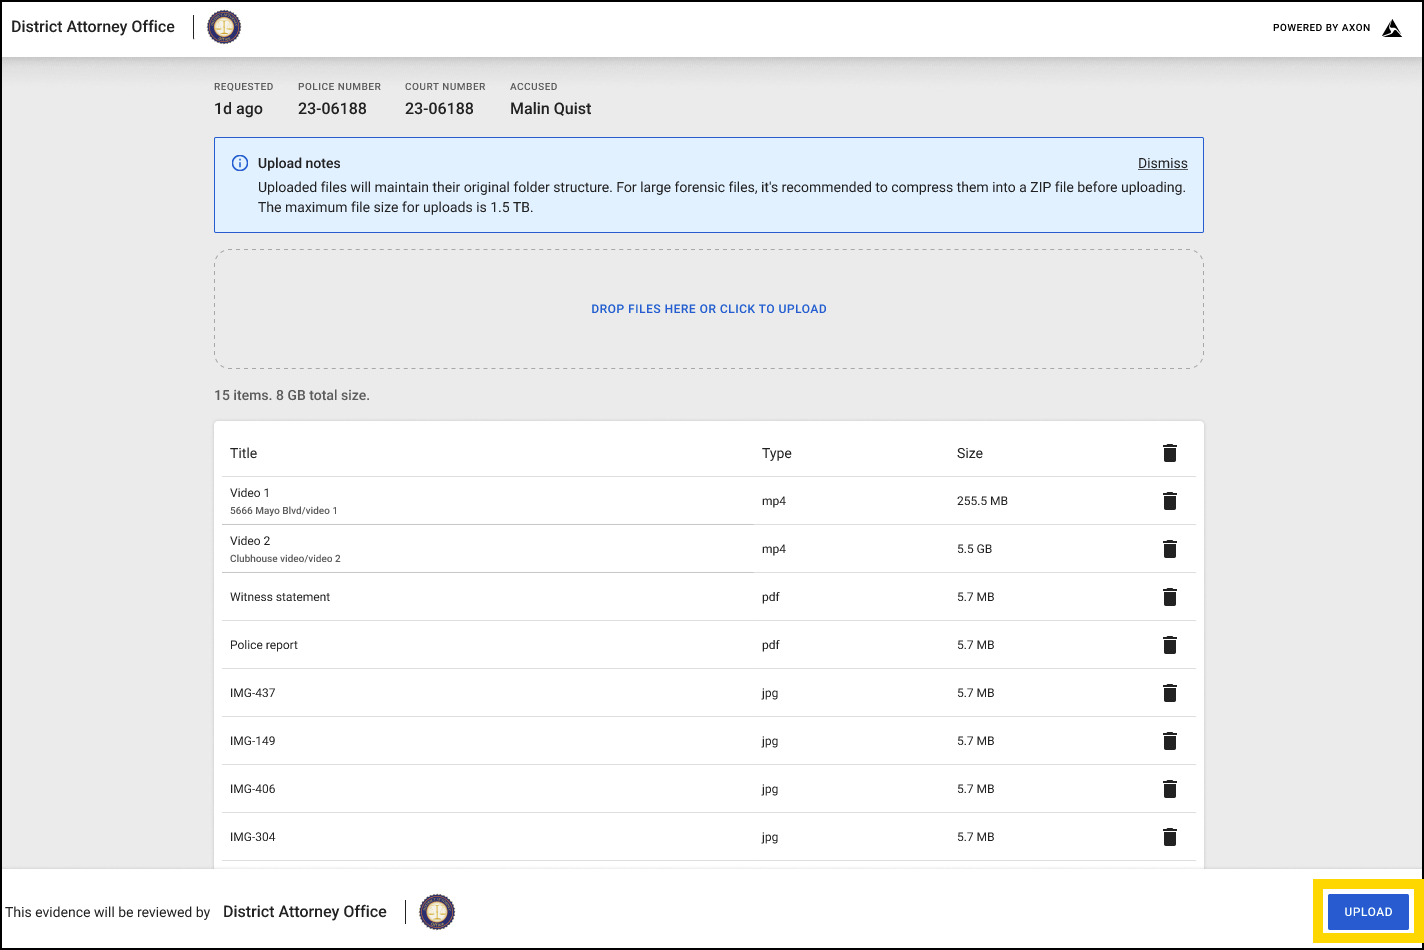Click the reviewer office seal at bottom
The image size is (1424, 950).
435,911
